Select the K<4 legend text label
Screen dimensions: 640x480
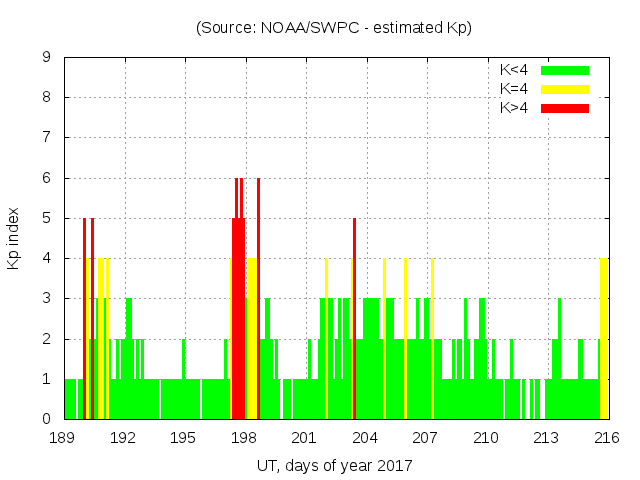coord(515,70)
